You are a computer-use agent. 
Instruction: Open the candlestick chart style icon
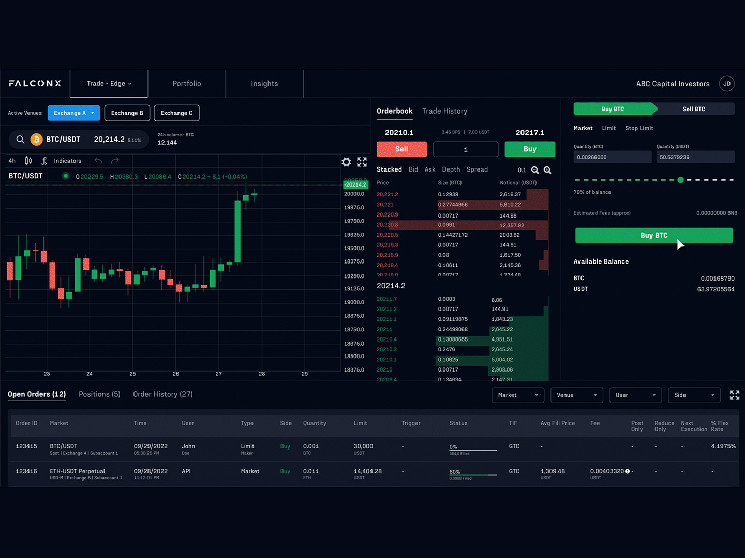pos(29,161)
